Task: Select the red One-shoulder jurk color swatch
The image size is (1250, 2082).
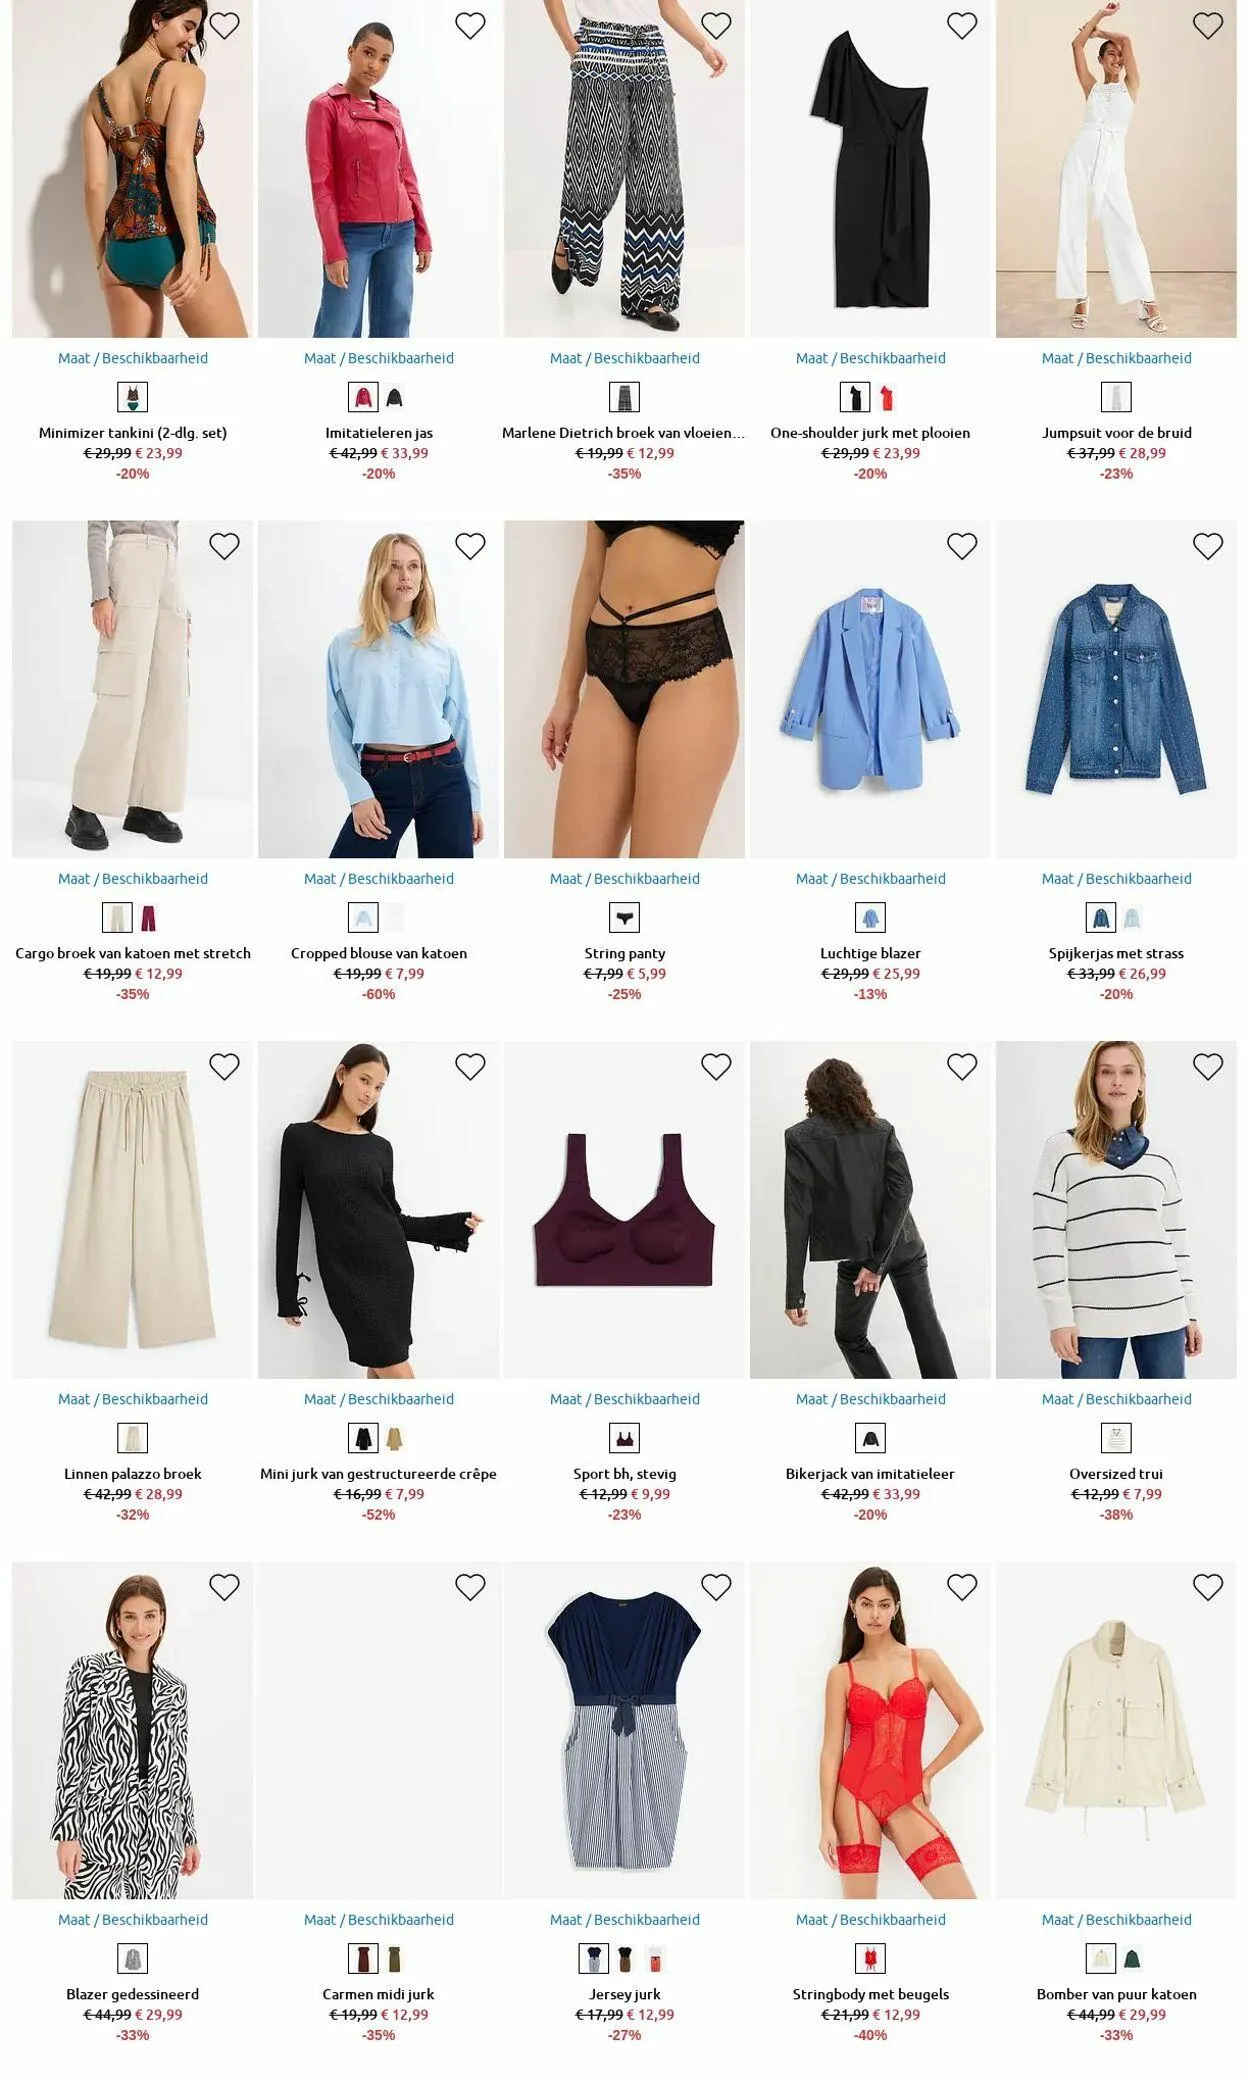Action: tap(886, 398)
